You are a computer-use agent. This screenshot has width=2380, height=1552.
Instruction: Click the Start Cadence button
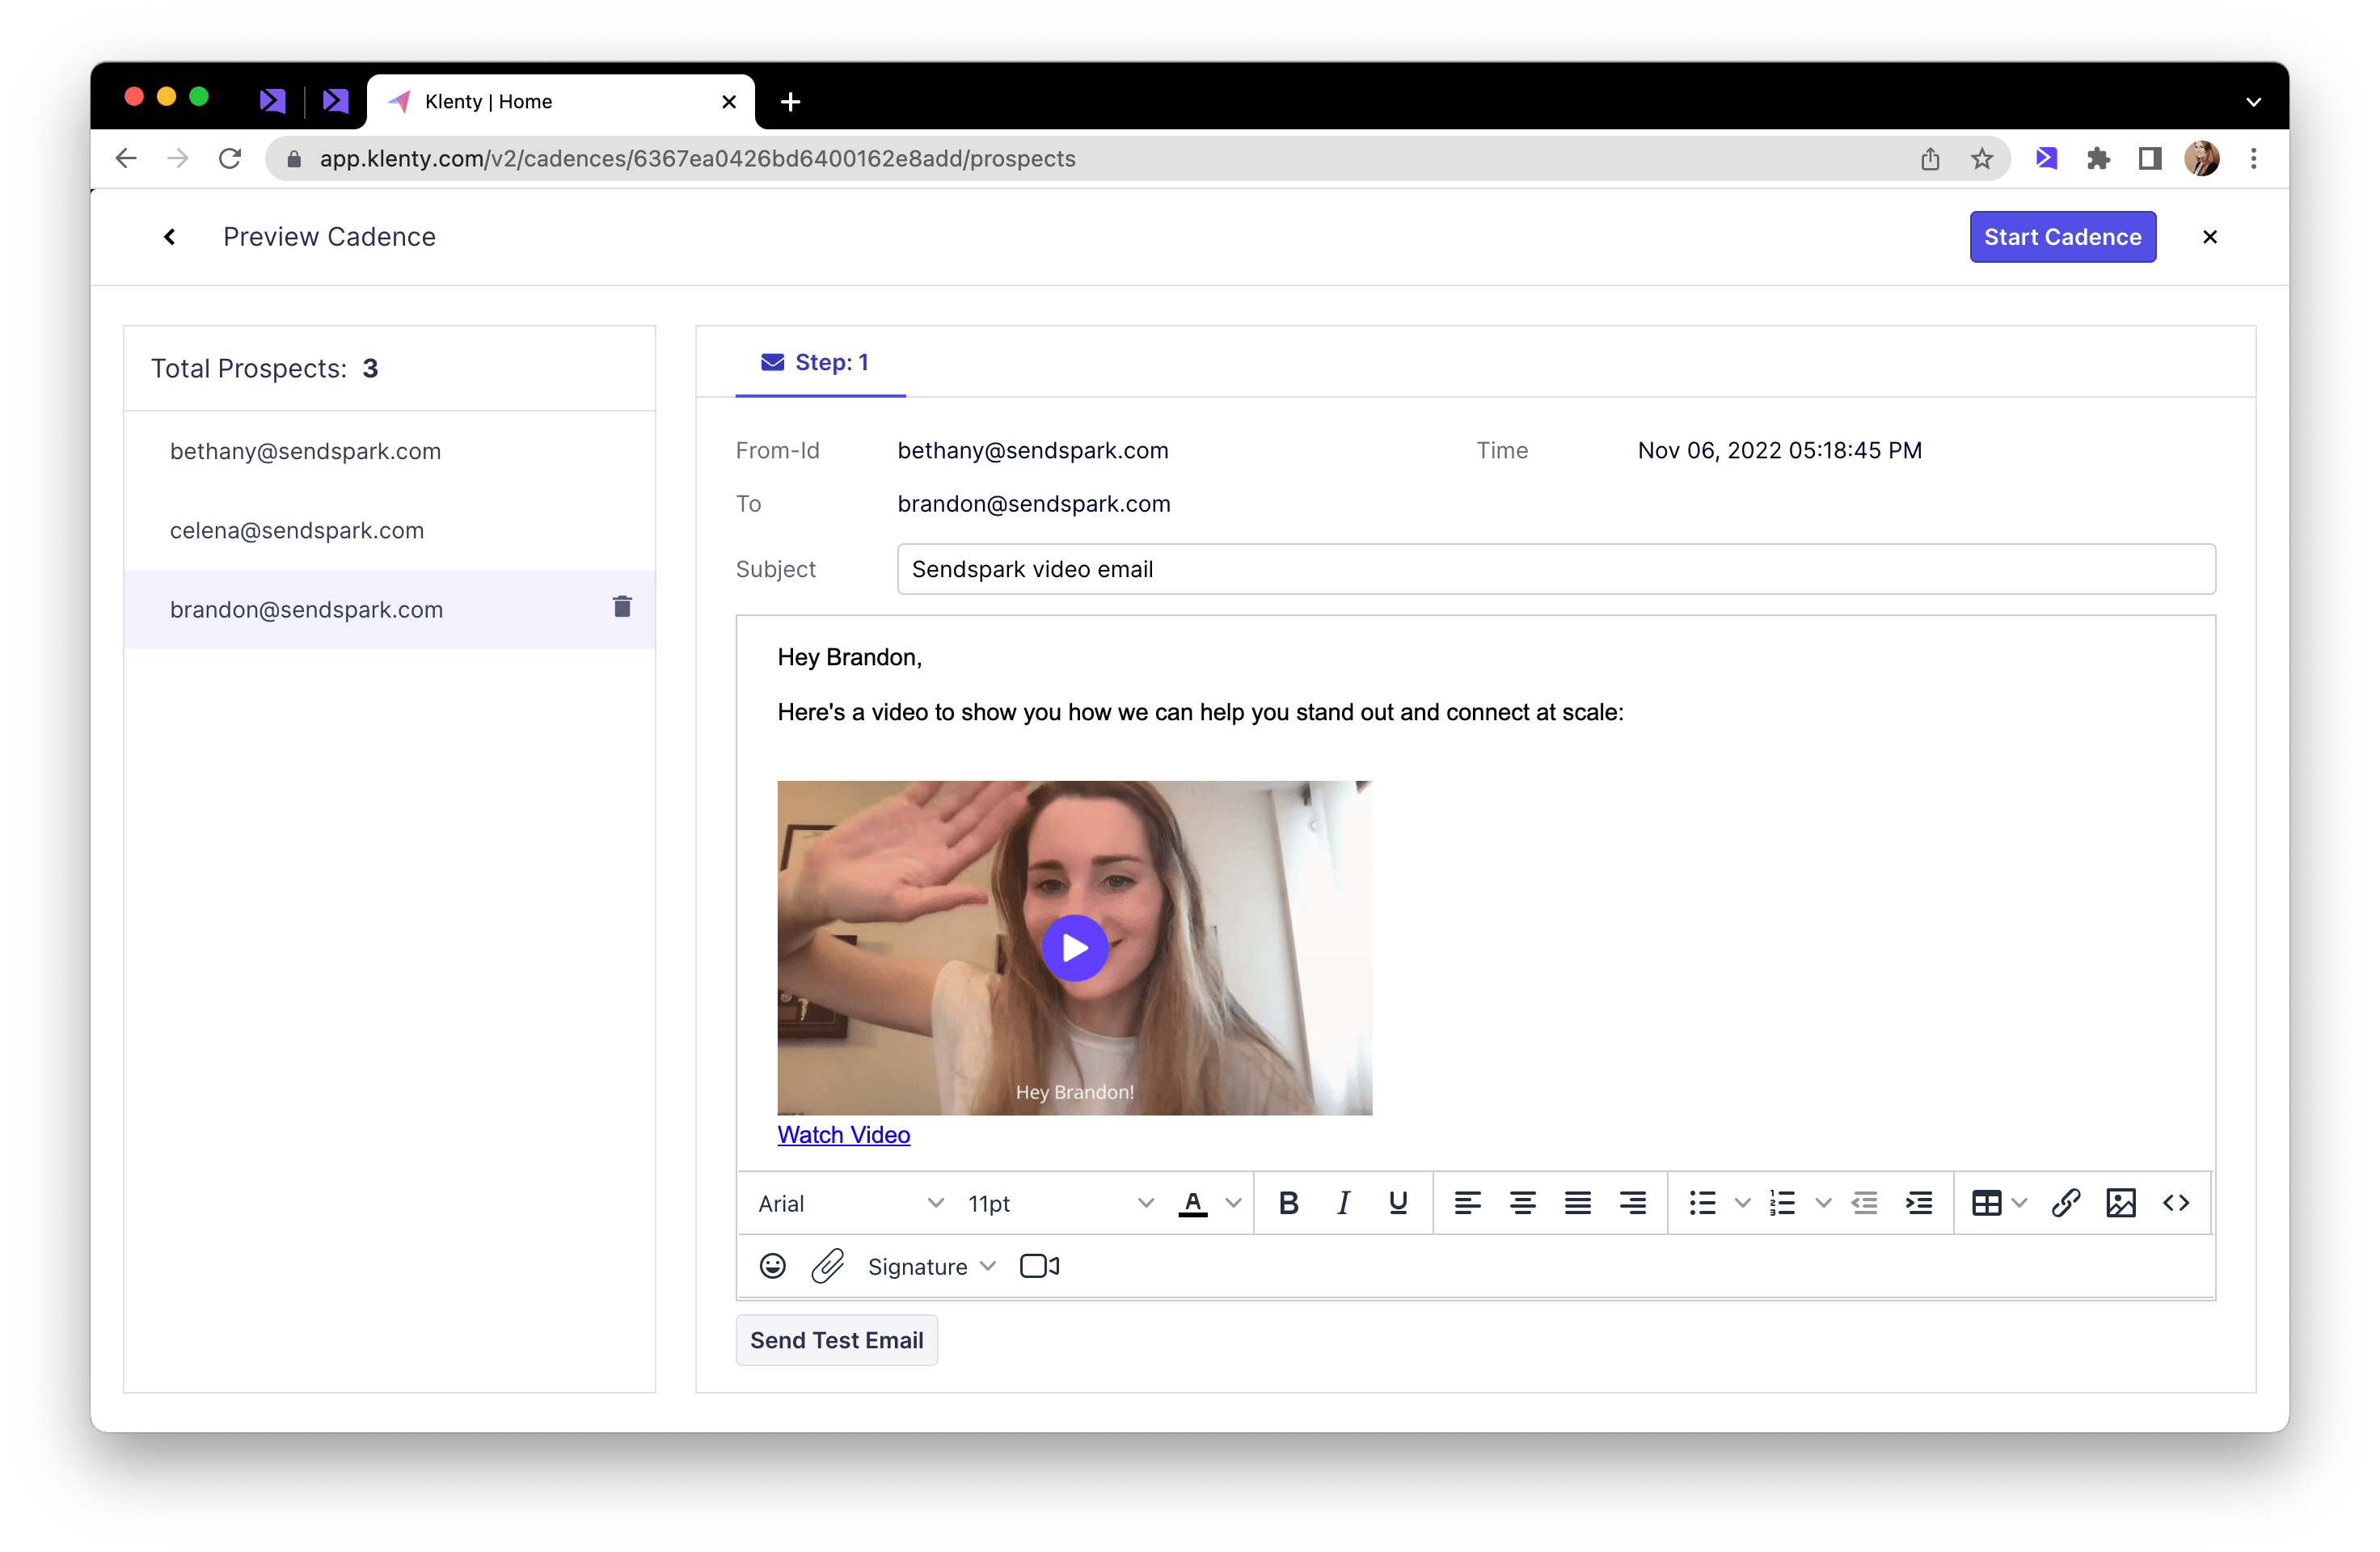point(2062,237)
